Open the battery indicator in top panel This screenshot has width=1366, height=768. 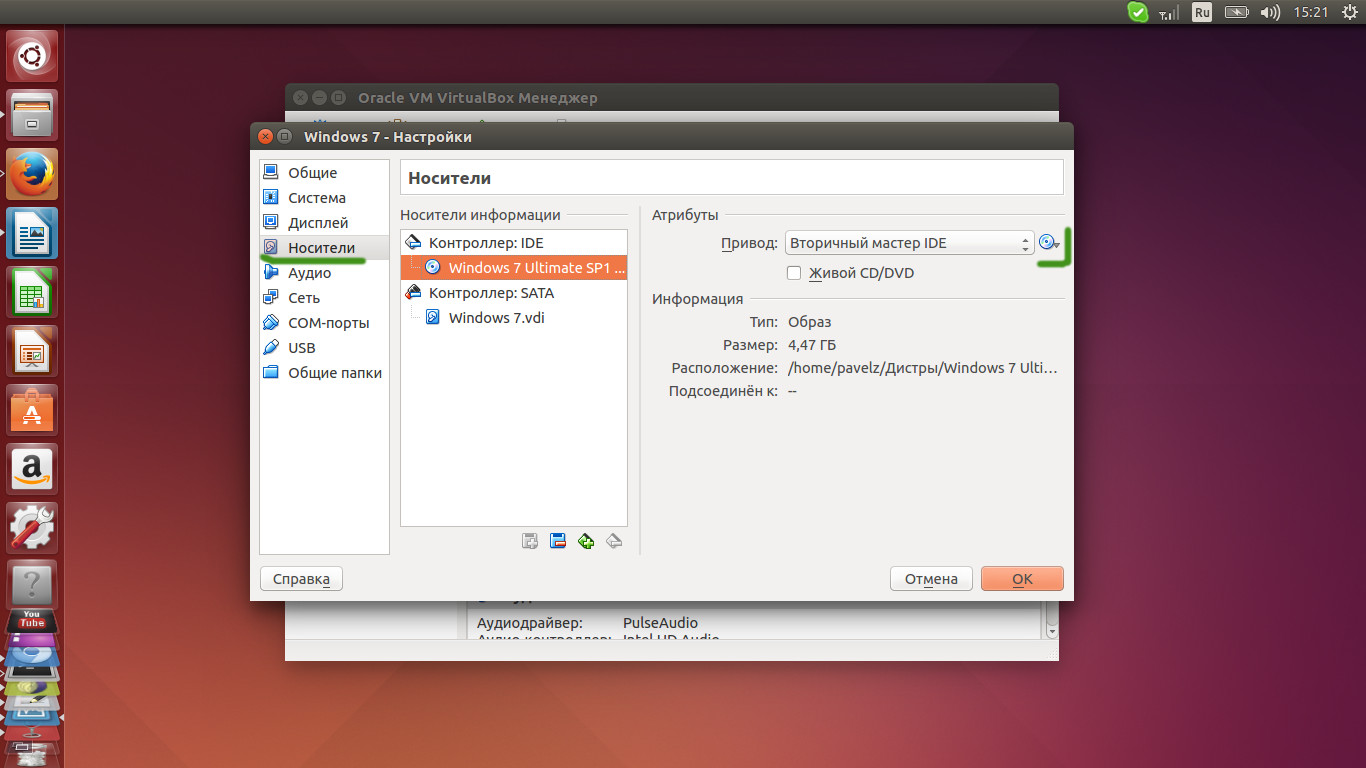pos(1237,12)
